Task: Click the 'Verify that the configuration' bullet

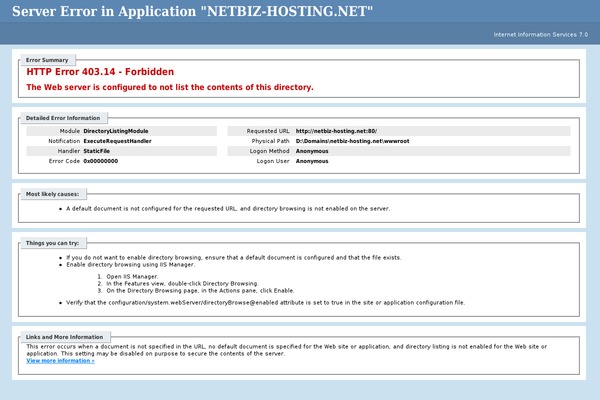Action: pyautogui.click(x=266, y=302)
